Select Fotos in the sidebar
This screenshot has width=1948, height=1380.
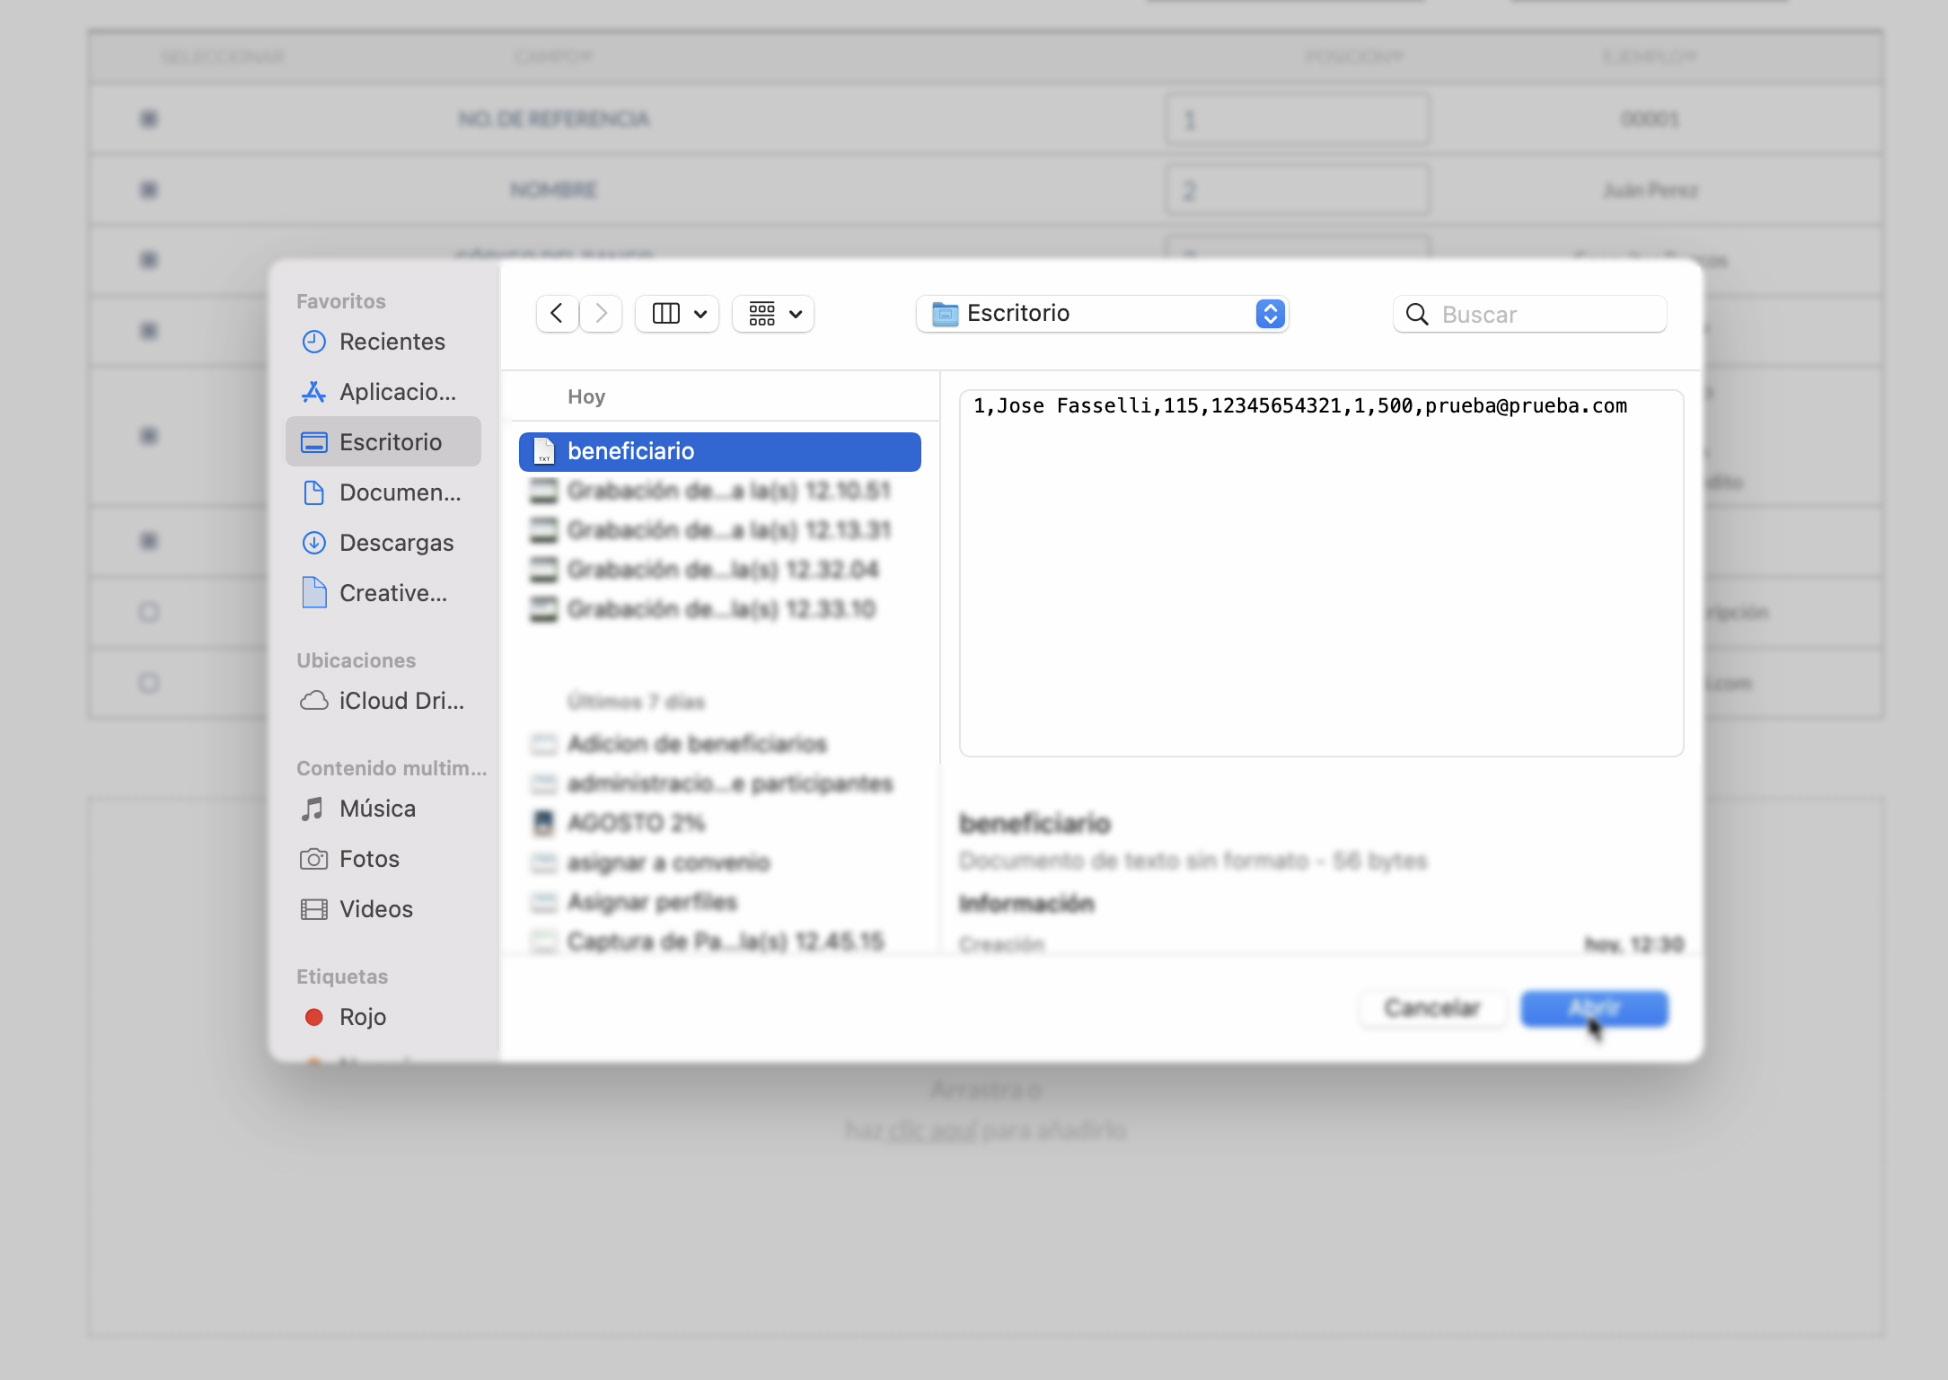[x=368, y=859]
